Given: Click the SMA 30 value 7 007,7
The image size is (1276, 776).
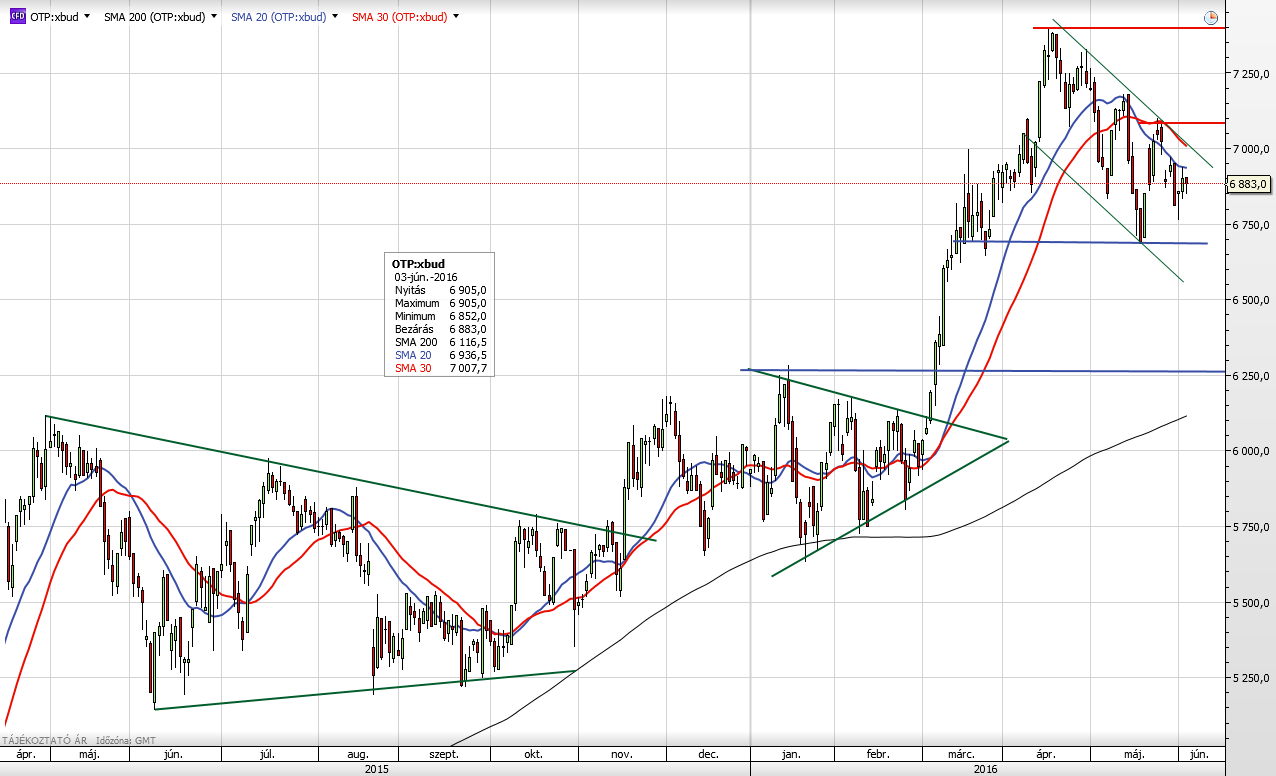Looking at the screenshot, I should [x=468, y=368].
